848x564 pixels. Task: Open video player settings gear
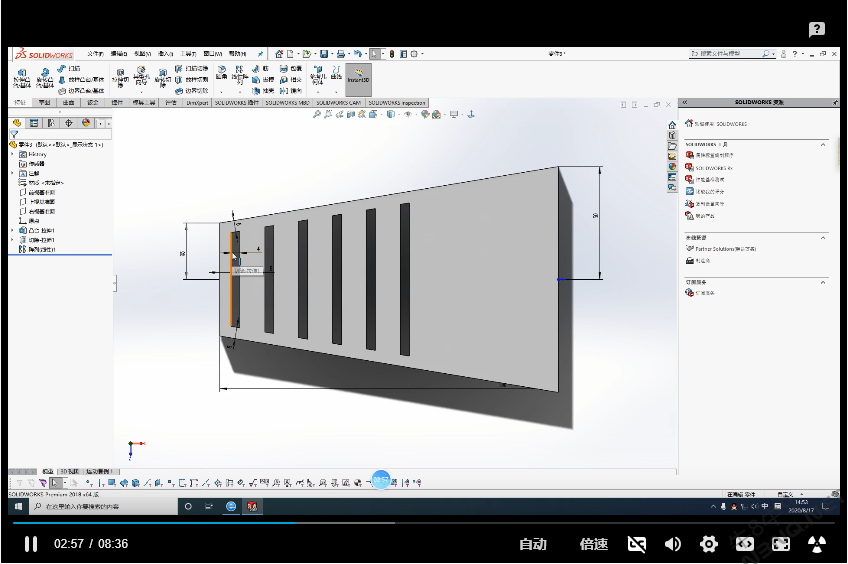[708, 544]
